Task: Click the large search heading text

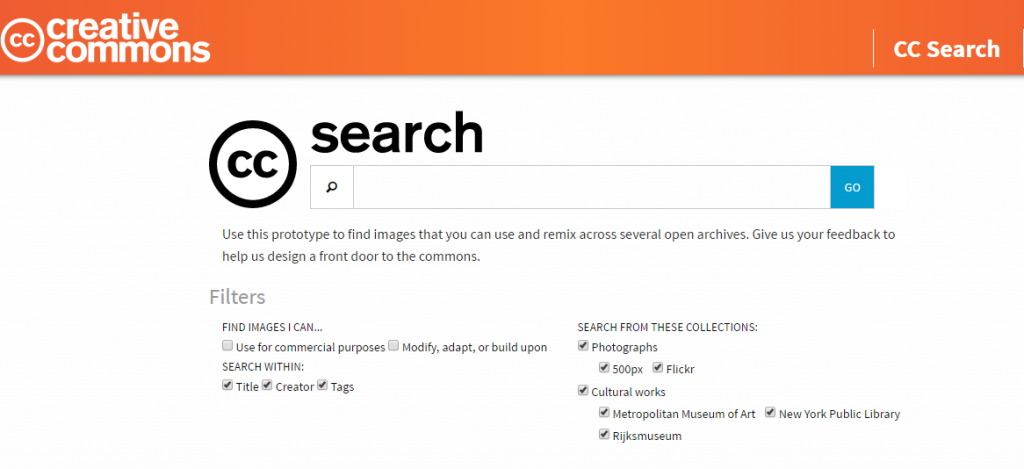Action: [x=397, y=133]
